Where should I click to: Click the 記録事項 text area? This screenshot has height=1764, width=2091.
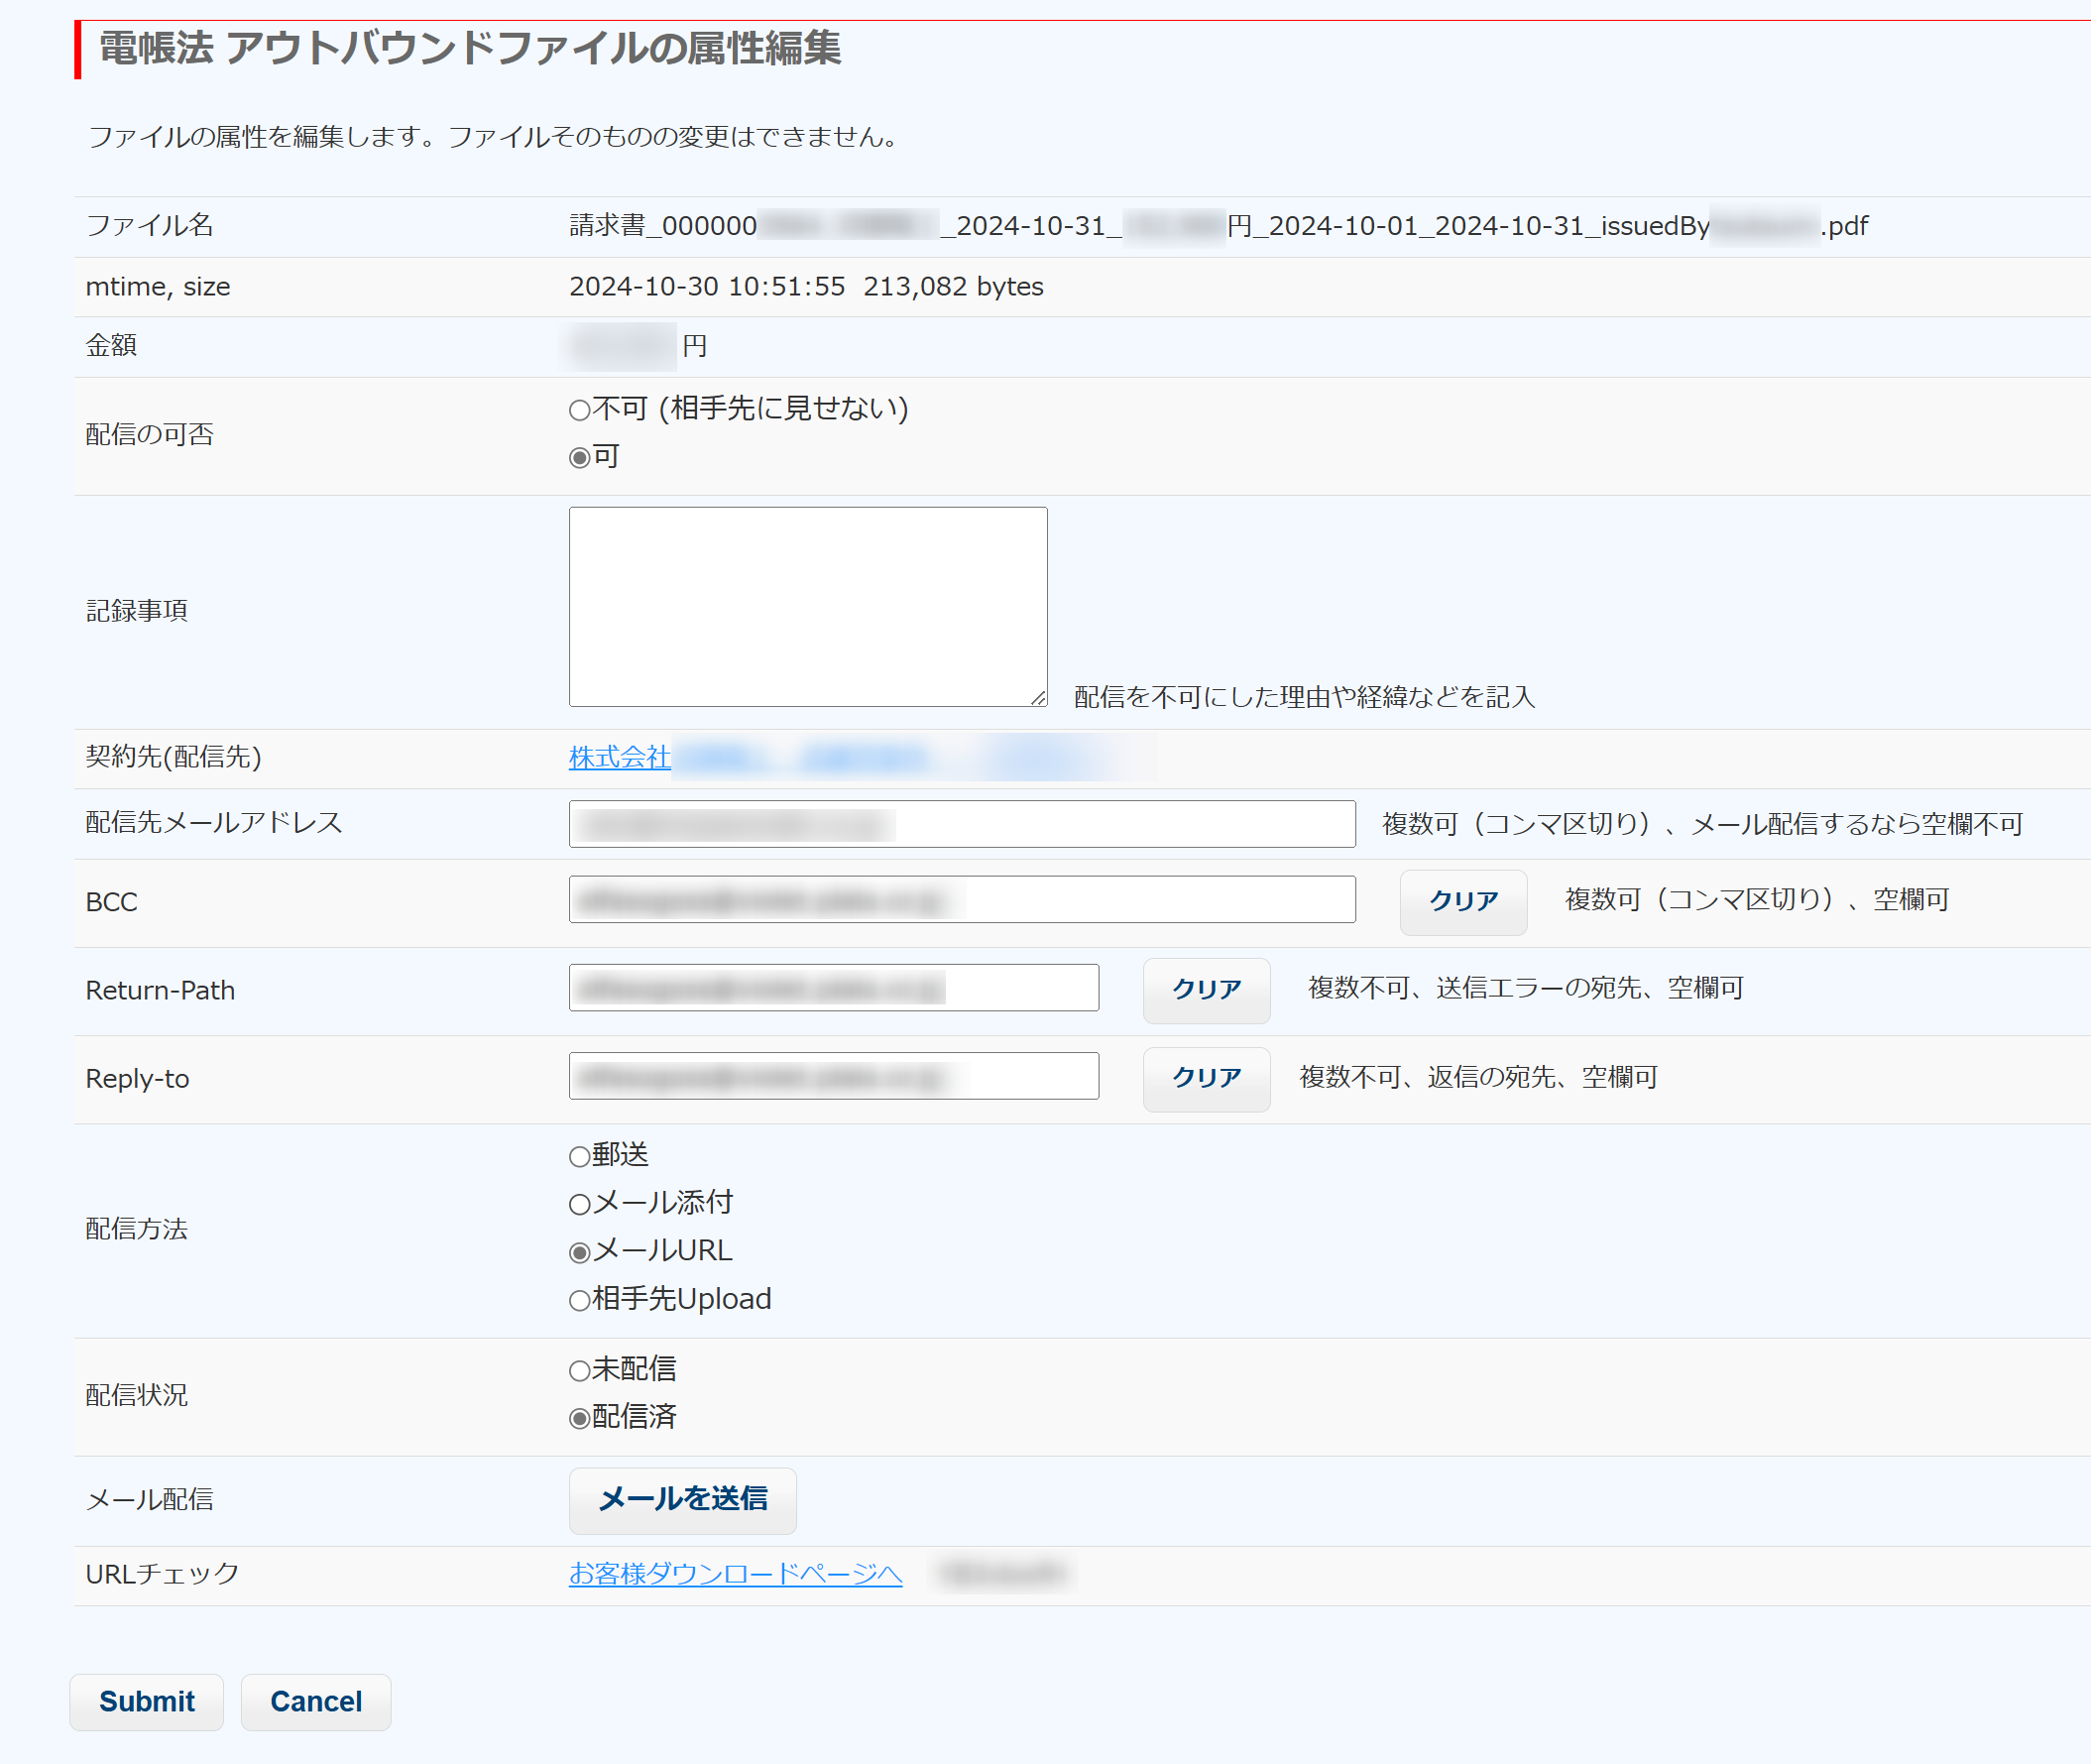click(807, 606)
